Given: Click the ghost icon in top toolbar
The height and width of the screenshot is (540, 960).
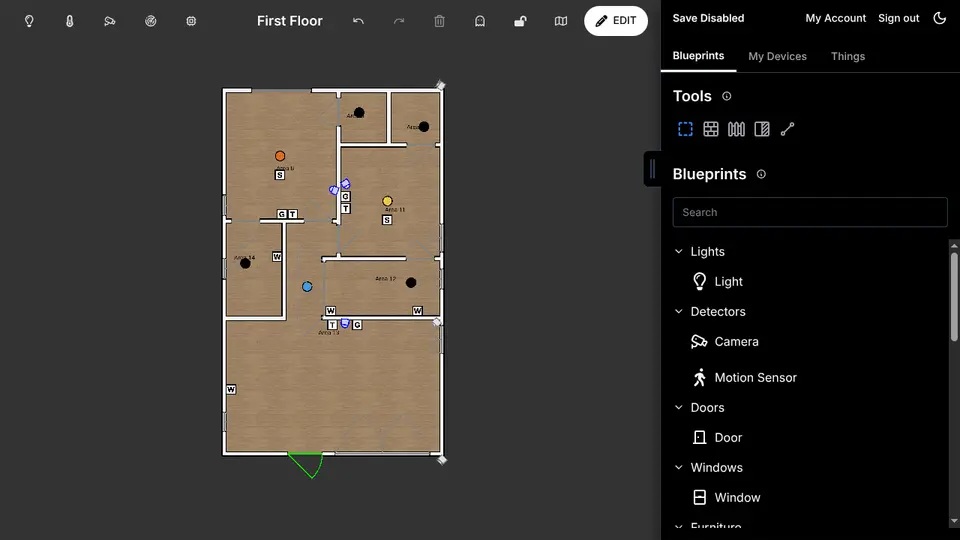Looking at the screenshot, I should [480, 21].
